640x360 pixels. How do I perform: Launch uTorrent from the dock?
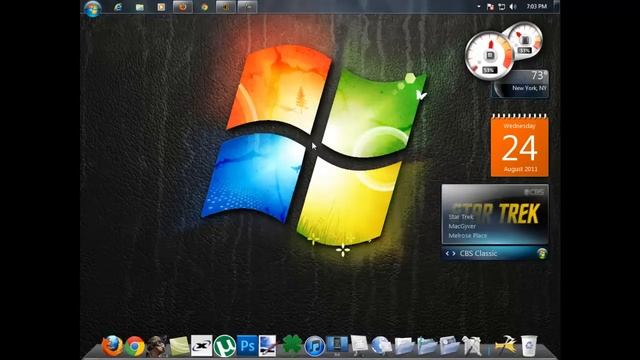coord(224,346)
